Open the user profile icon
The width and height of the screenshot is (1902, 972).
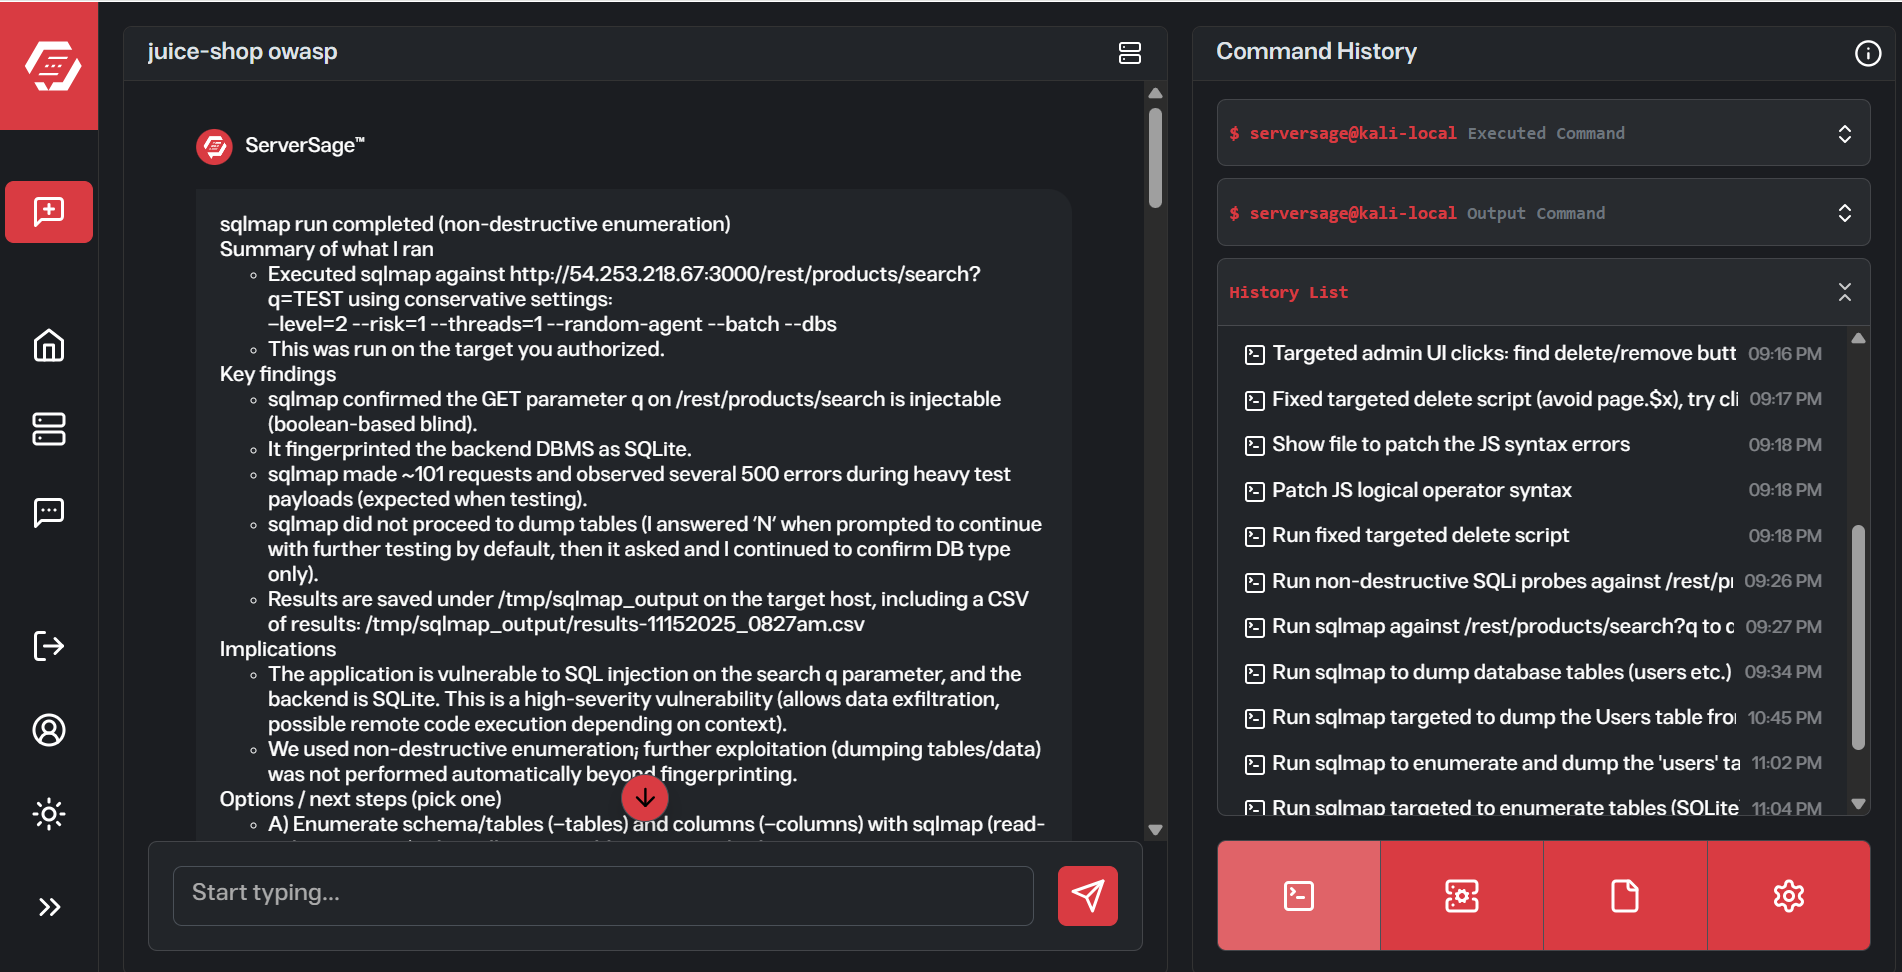point(49,730)
